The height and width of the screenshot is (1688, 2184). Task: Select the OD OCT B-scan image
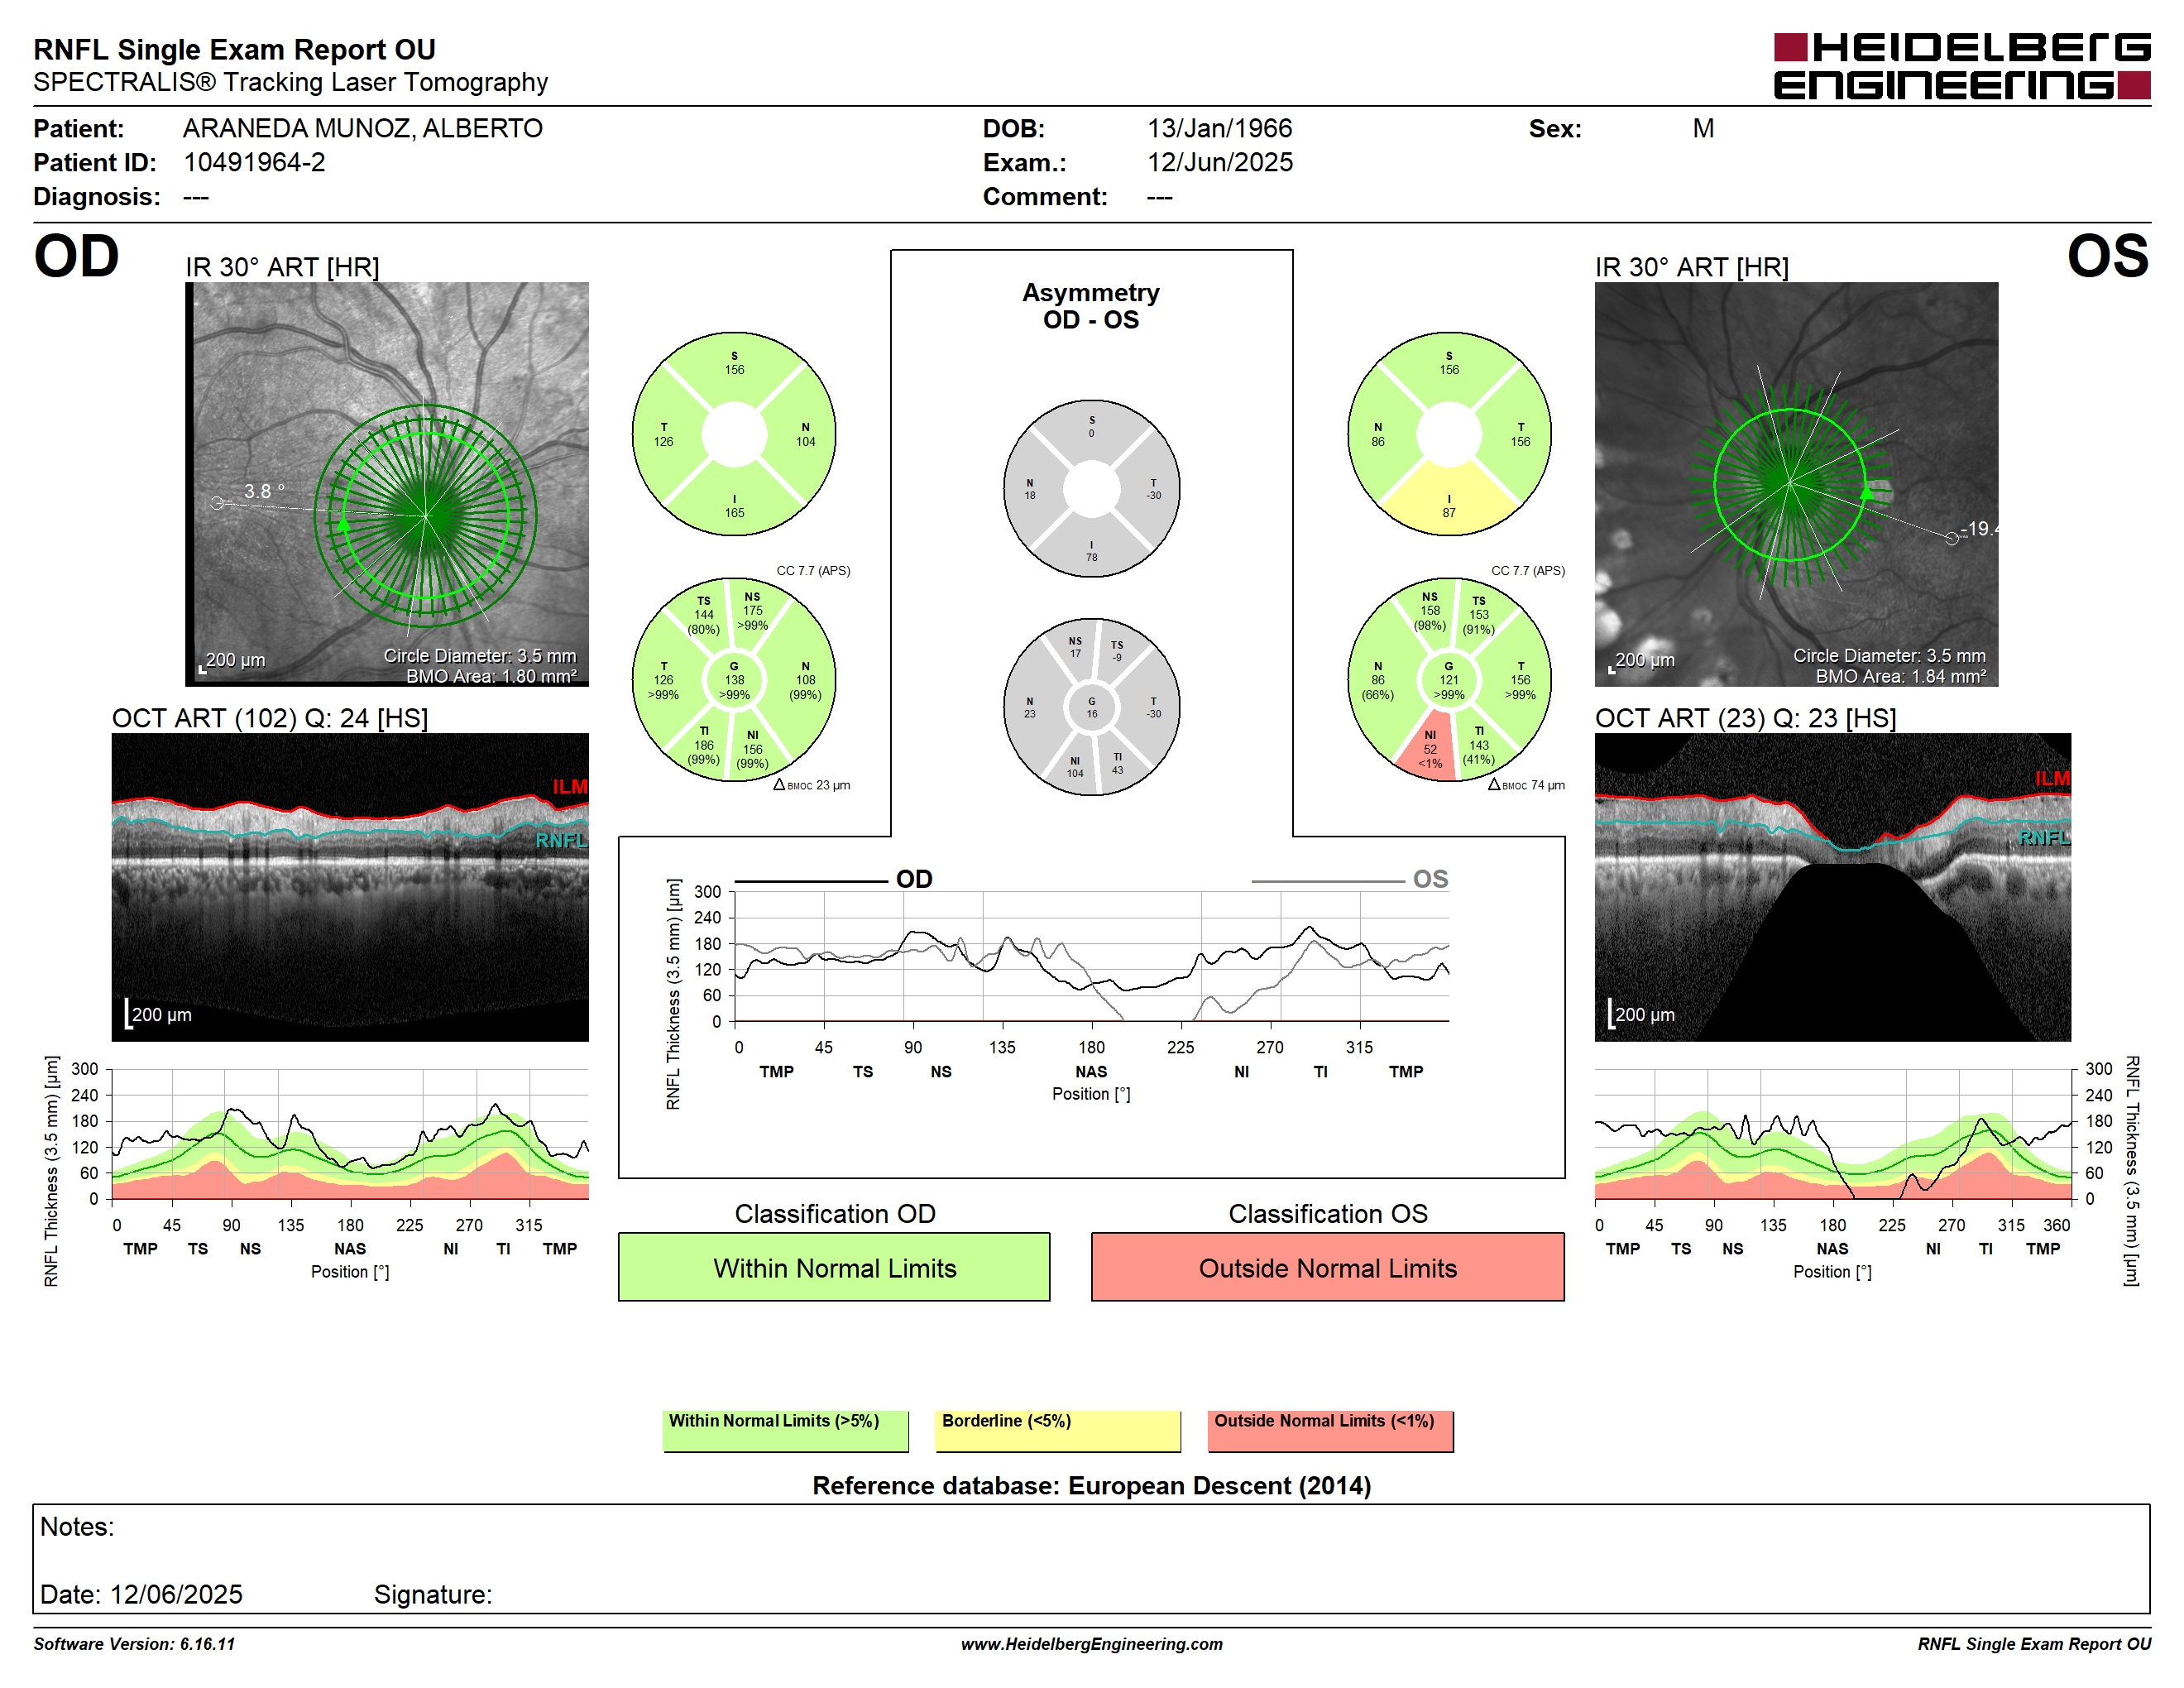(350, 887)
